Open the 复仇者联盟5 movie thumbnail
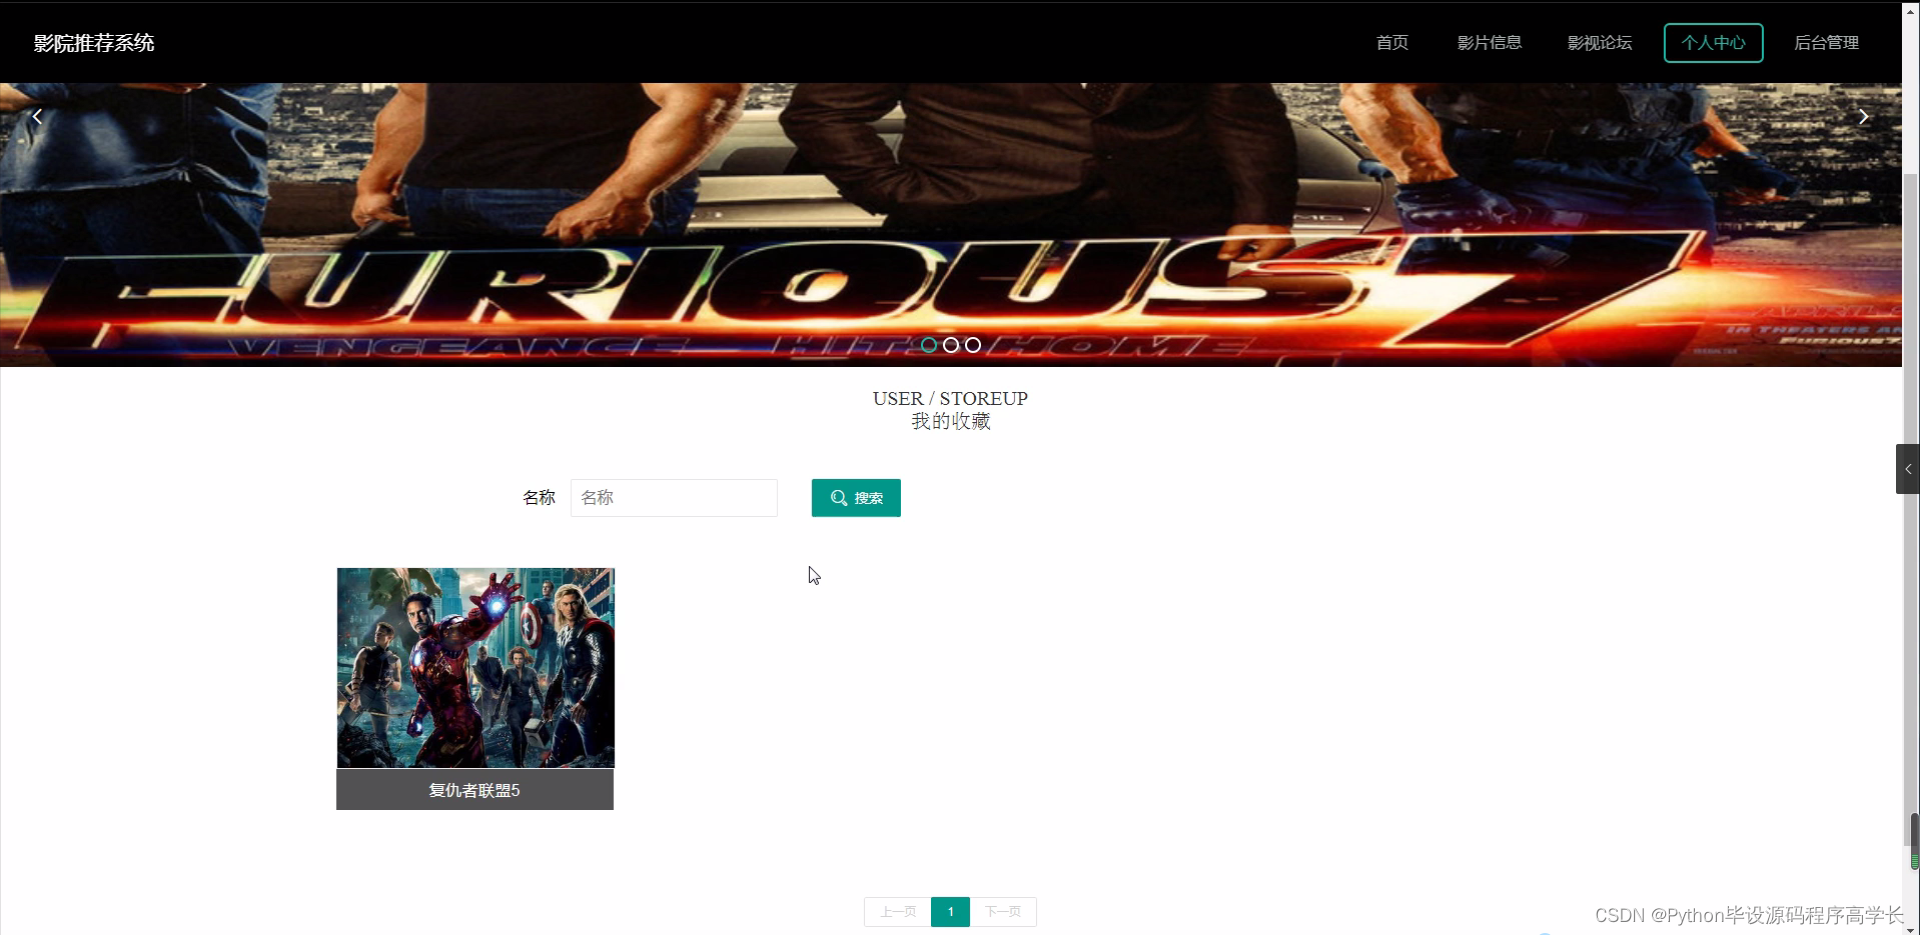 [x=475, y=668]
